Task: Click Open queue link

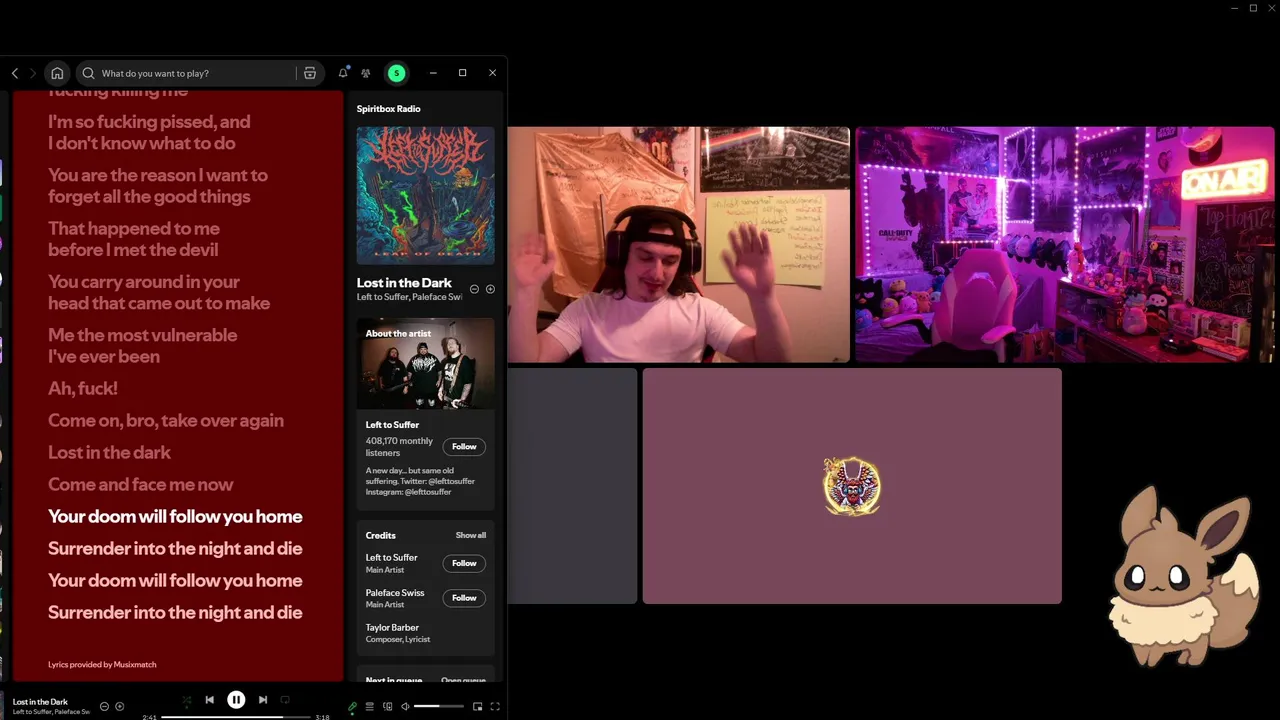Action: 463,681
